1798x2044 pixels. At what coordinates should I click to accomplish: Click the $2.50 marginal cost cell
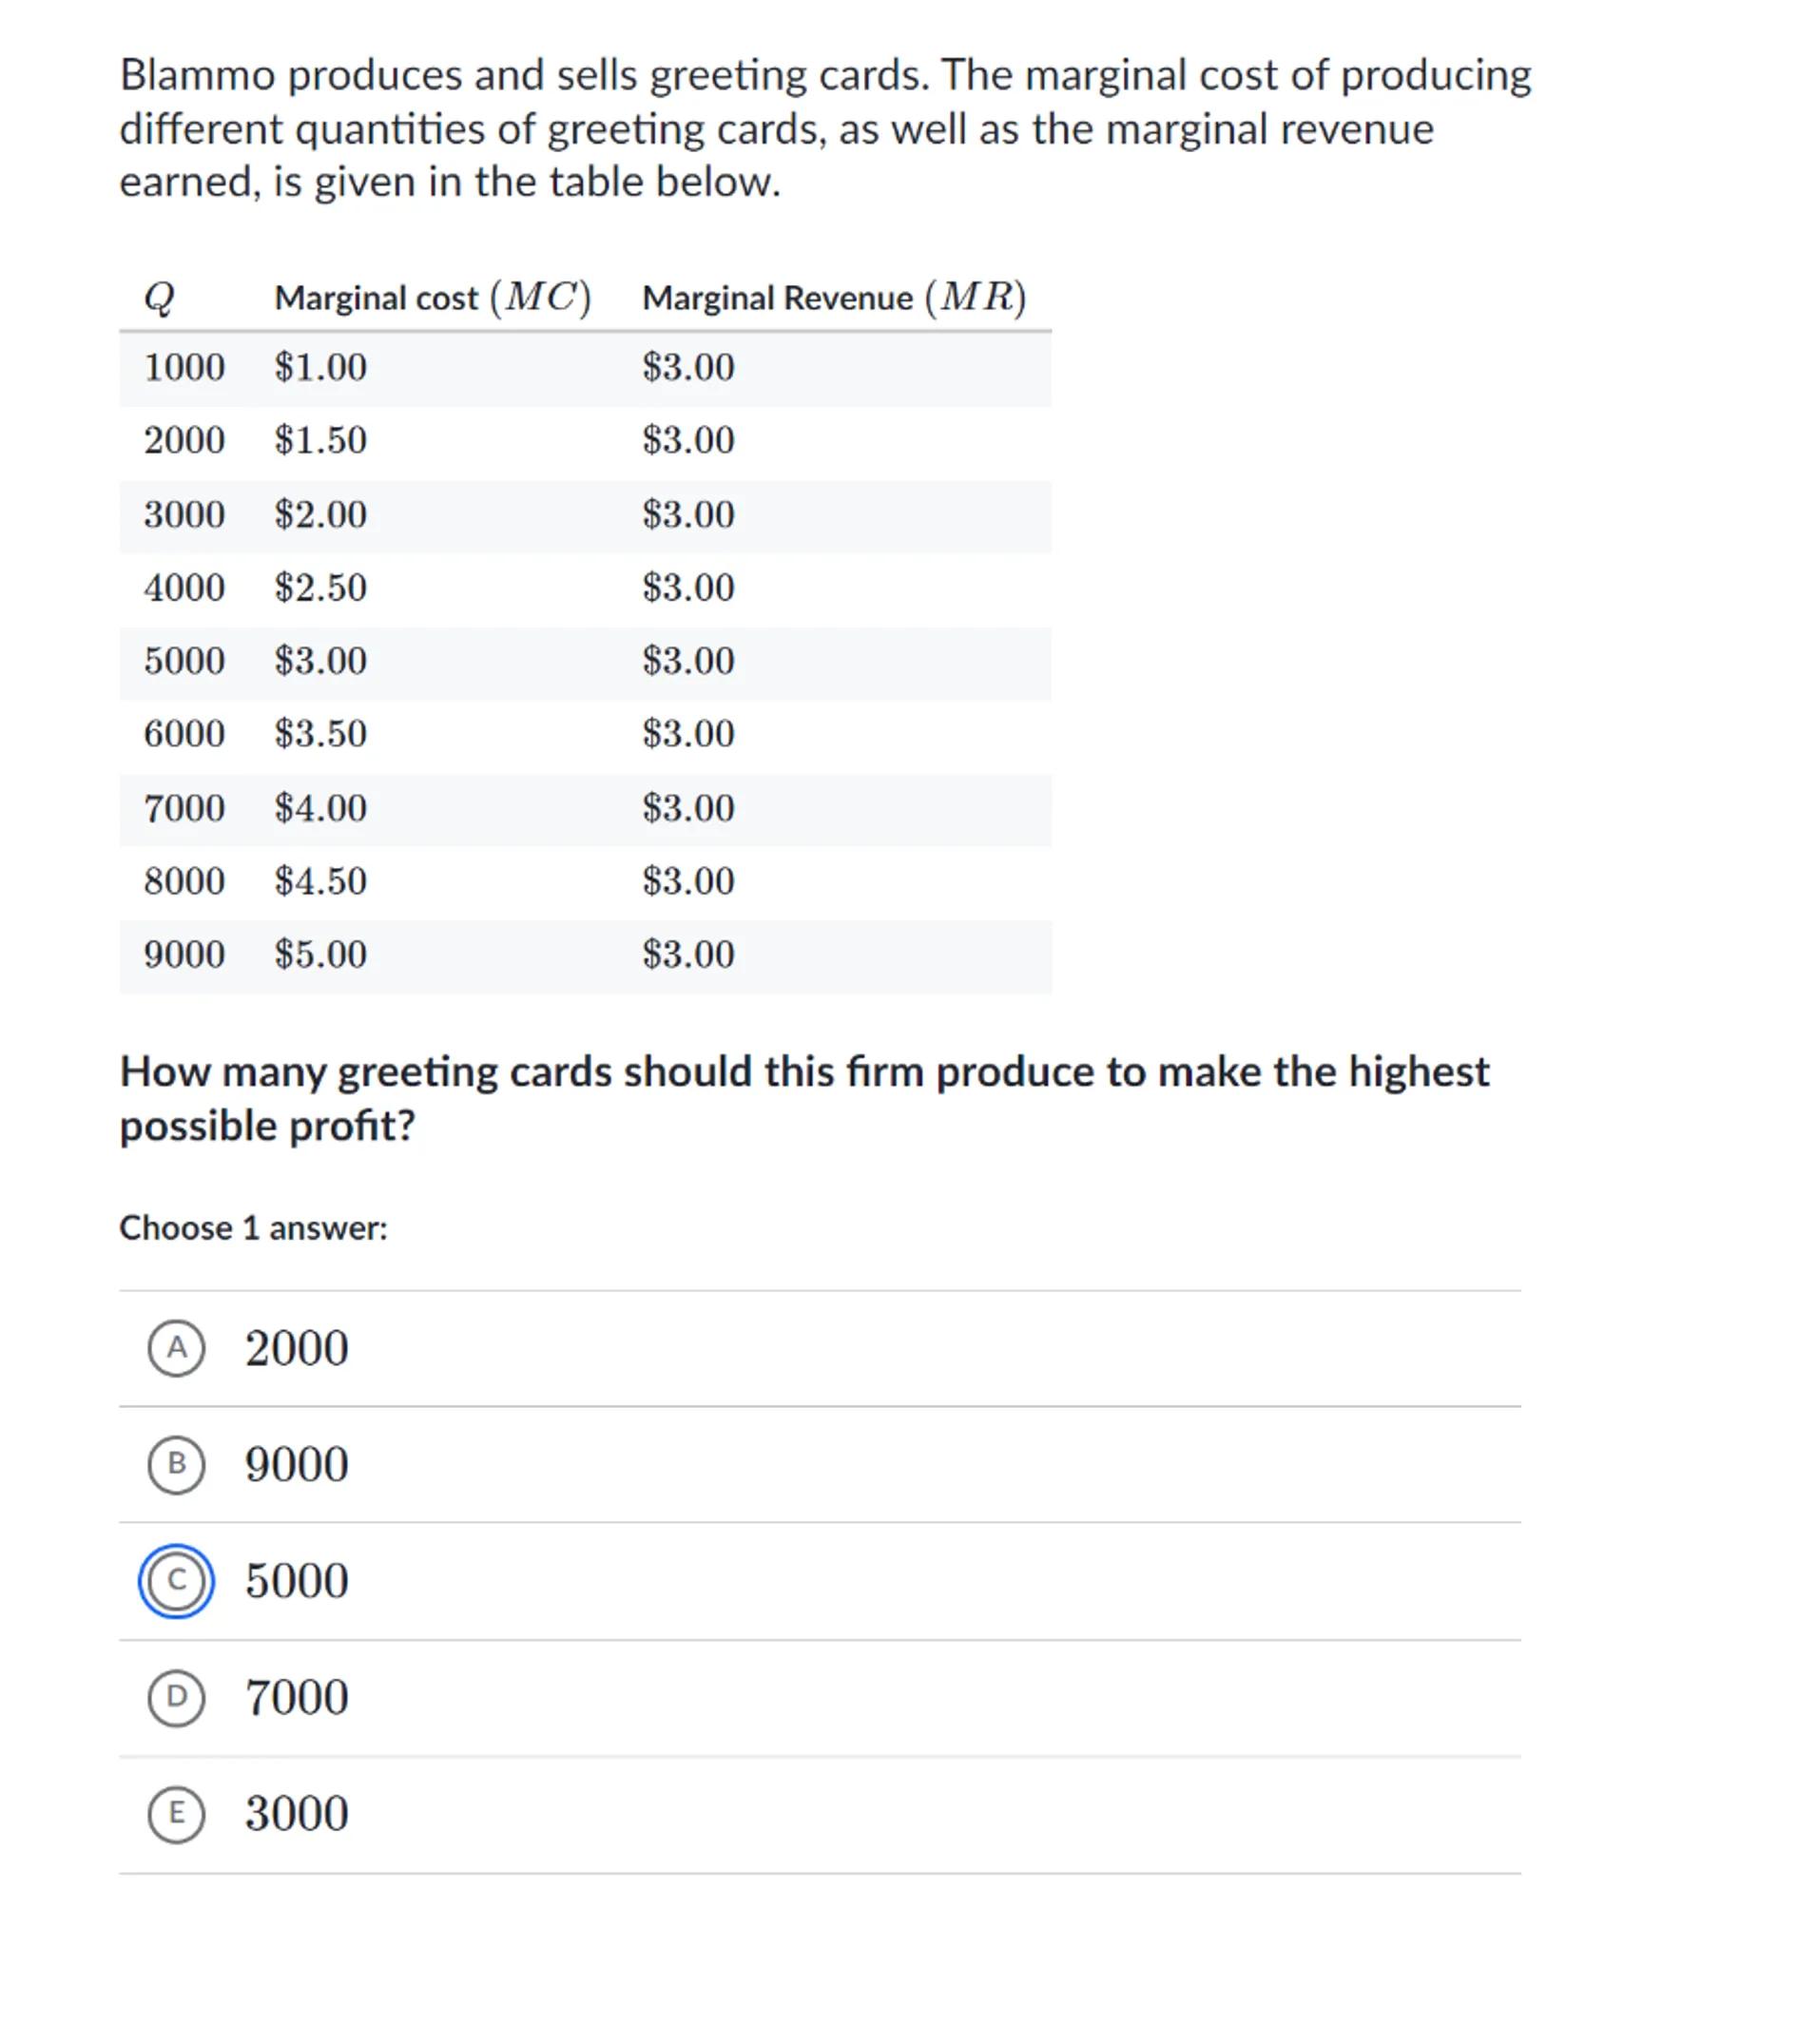[x=320, y=587]
